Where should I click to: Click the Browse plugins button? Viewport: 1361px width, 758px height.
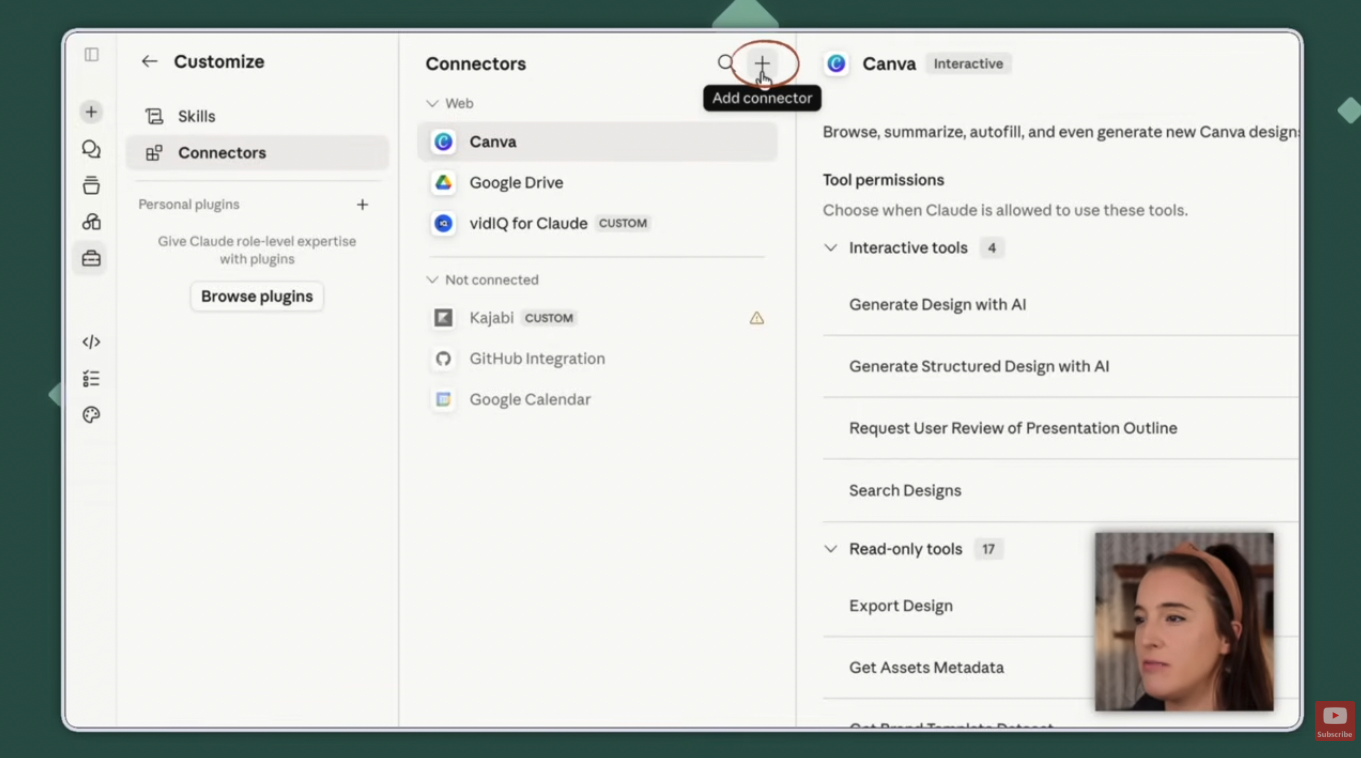(x=257, y=296)
